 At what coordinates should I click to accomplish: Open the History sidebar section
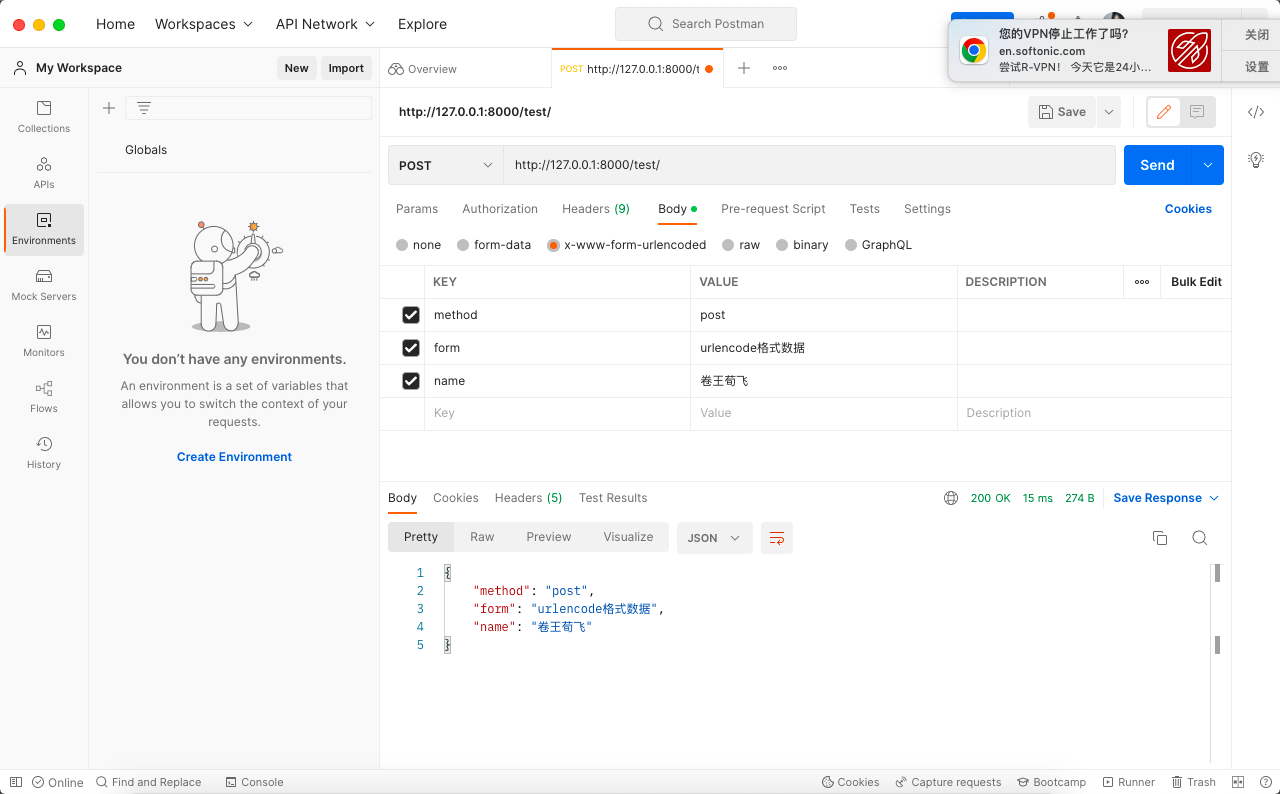44,453
